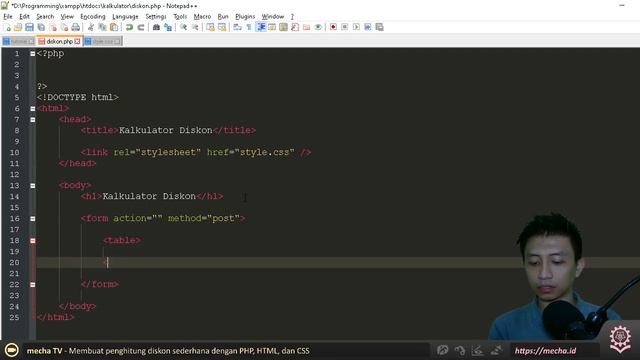Collapse the <body> fold marker
Image resolution: width=640 pixels, height=360 pixels.
33,186
